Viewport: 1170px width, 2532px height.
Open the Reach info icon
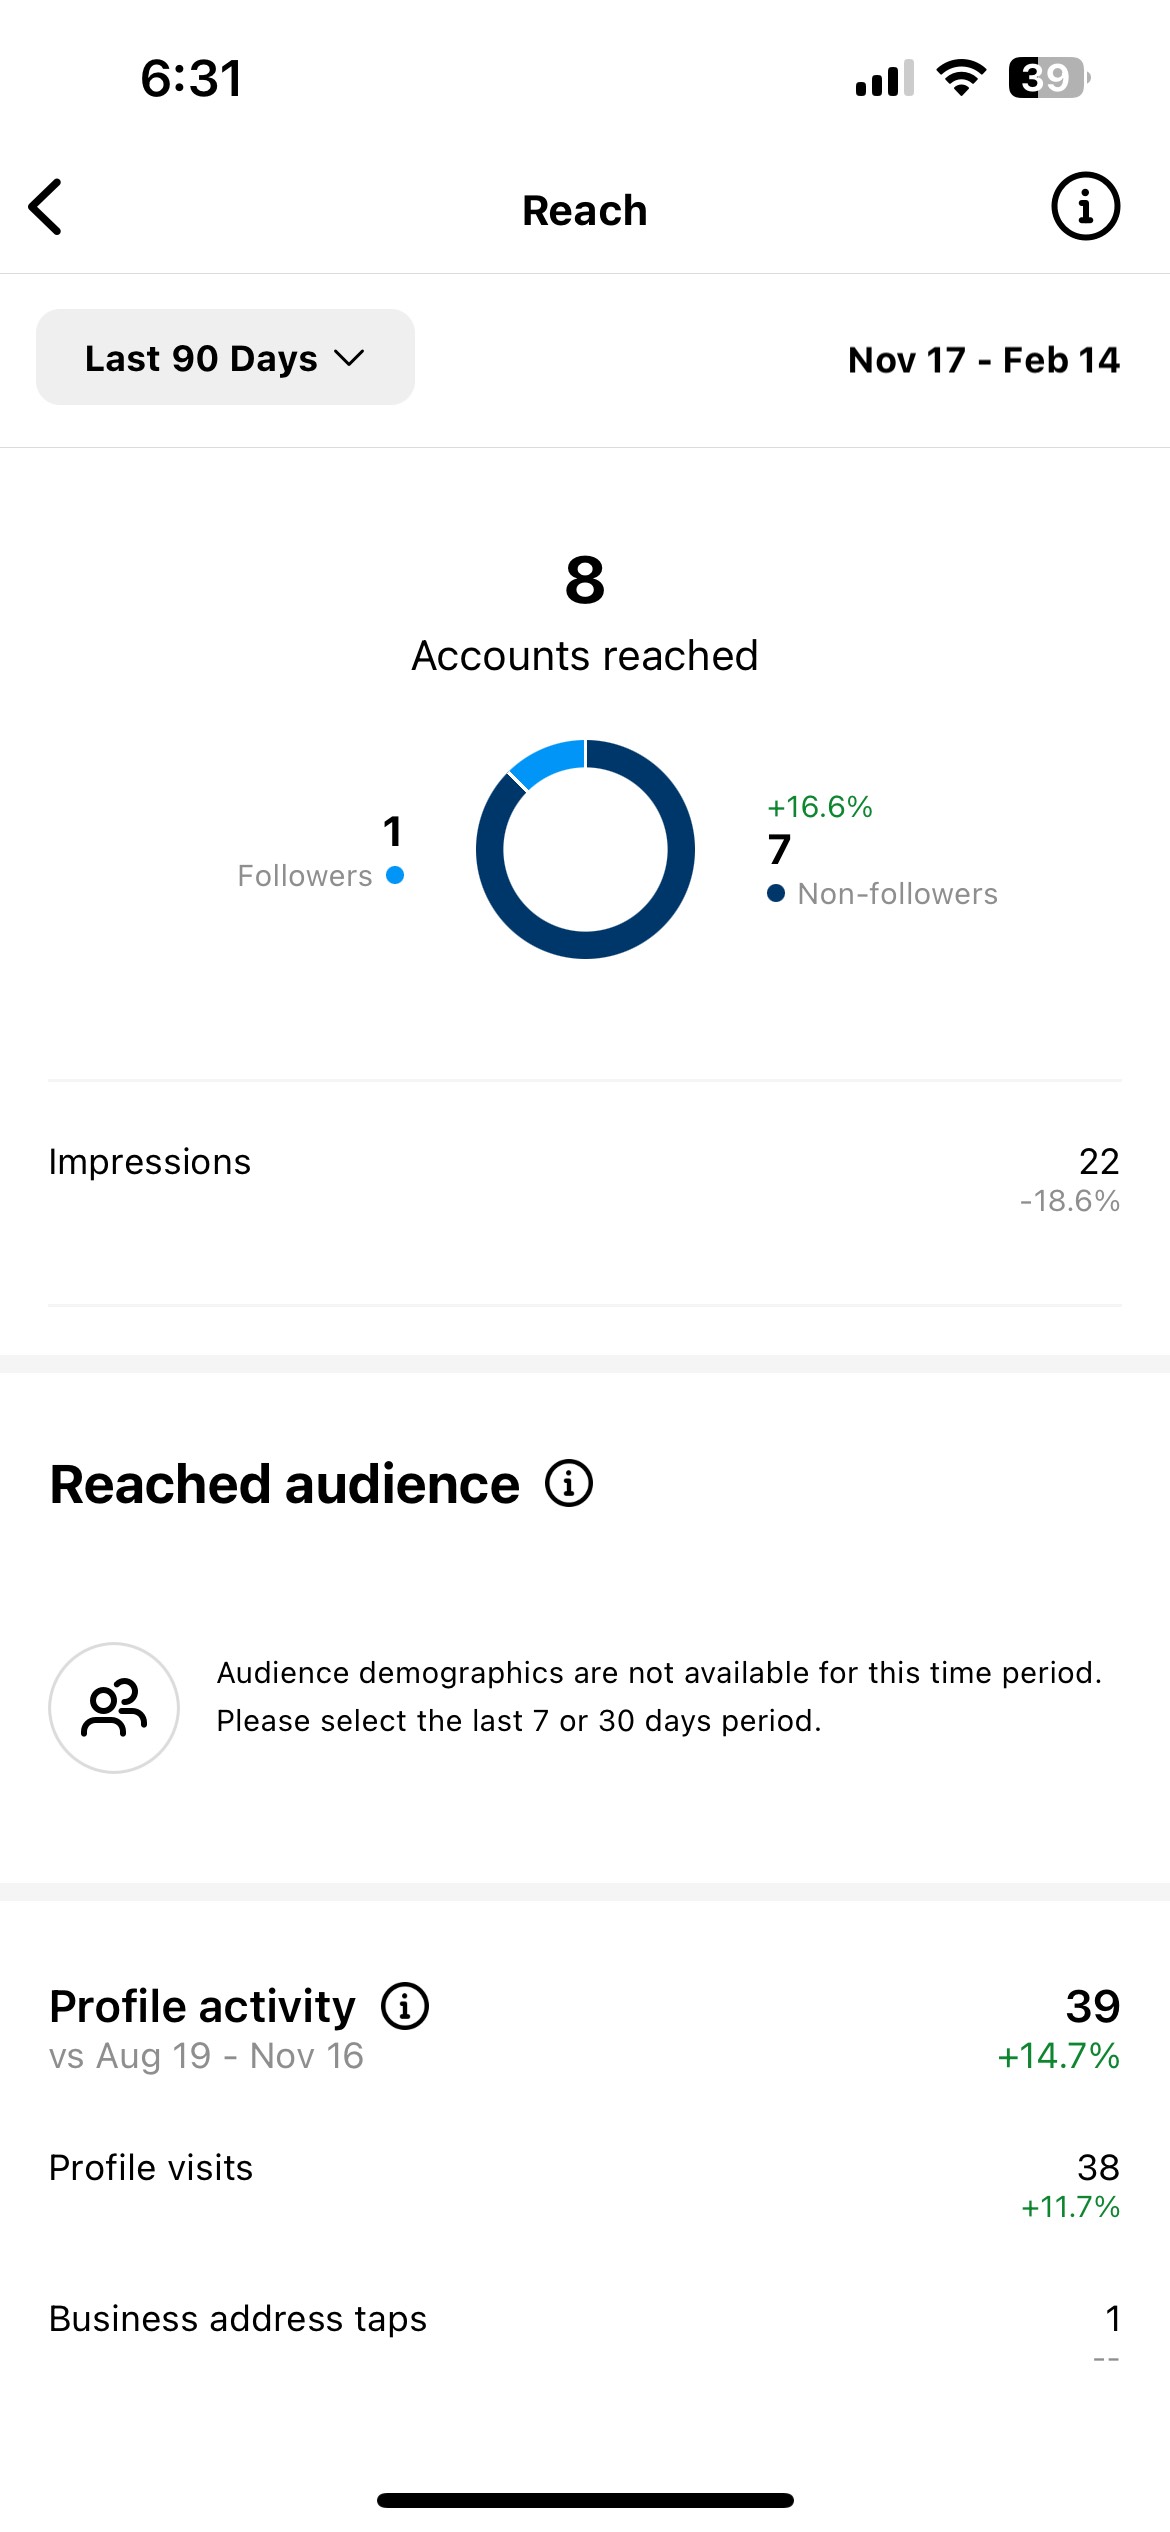pyautogui.click(x=1085, y=207)
